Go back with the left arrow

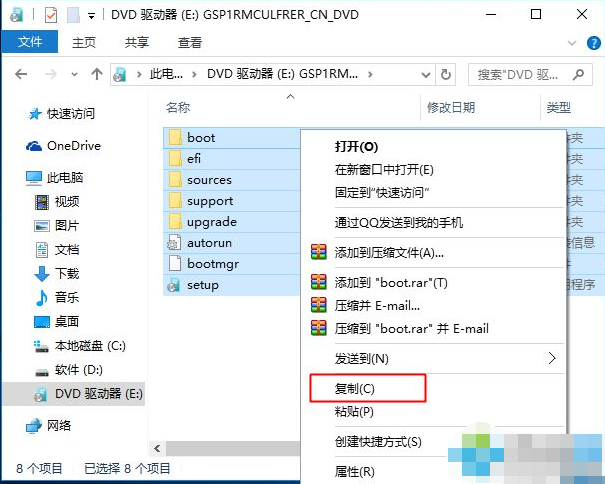21,74
